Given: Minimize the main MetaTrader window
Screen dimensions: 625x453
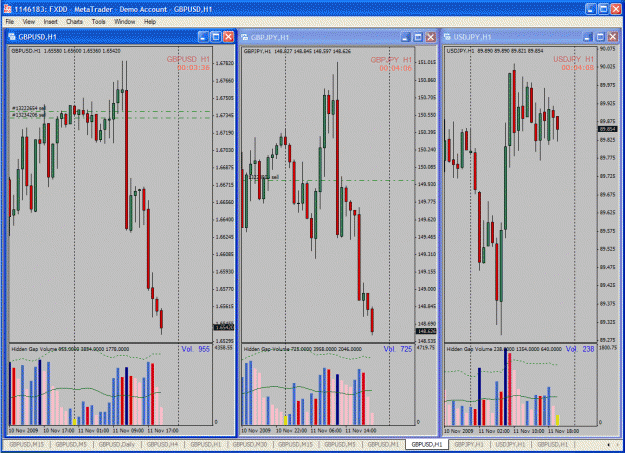Looking at the screenshot, I should (x=591, y=8).
